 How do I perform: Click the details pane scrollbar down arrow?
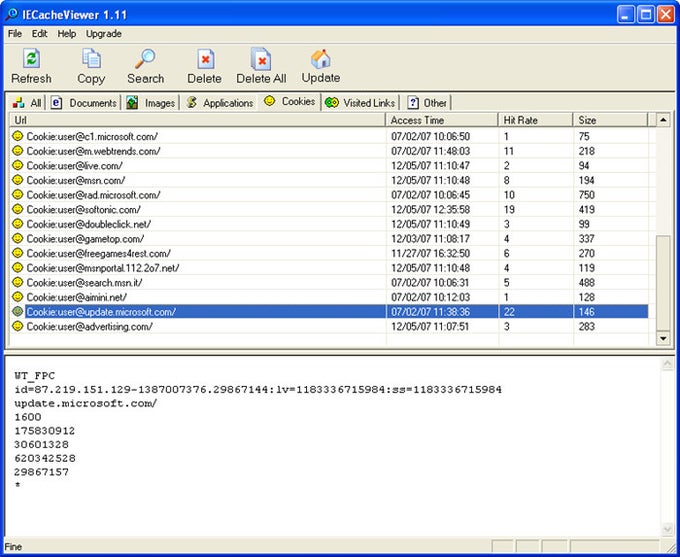[x=667, y=528]
